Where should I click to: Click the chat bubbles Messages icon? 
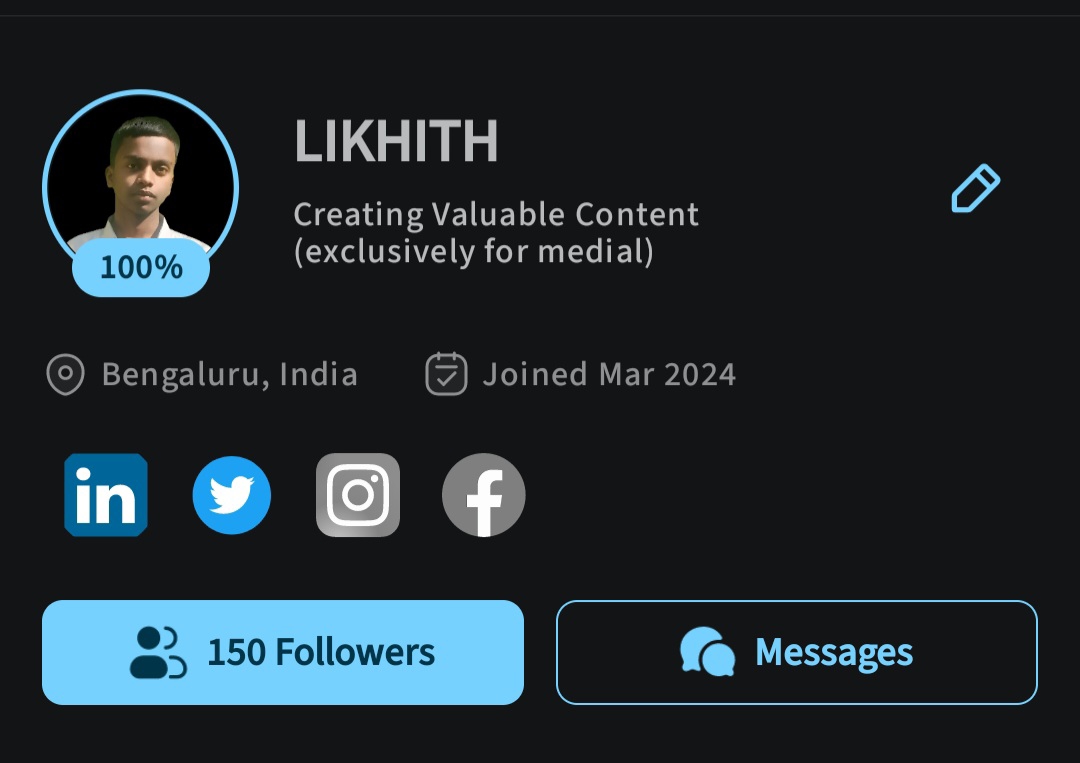tap(707, 653)
